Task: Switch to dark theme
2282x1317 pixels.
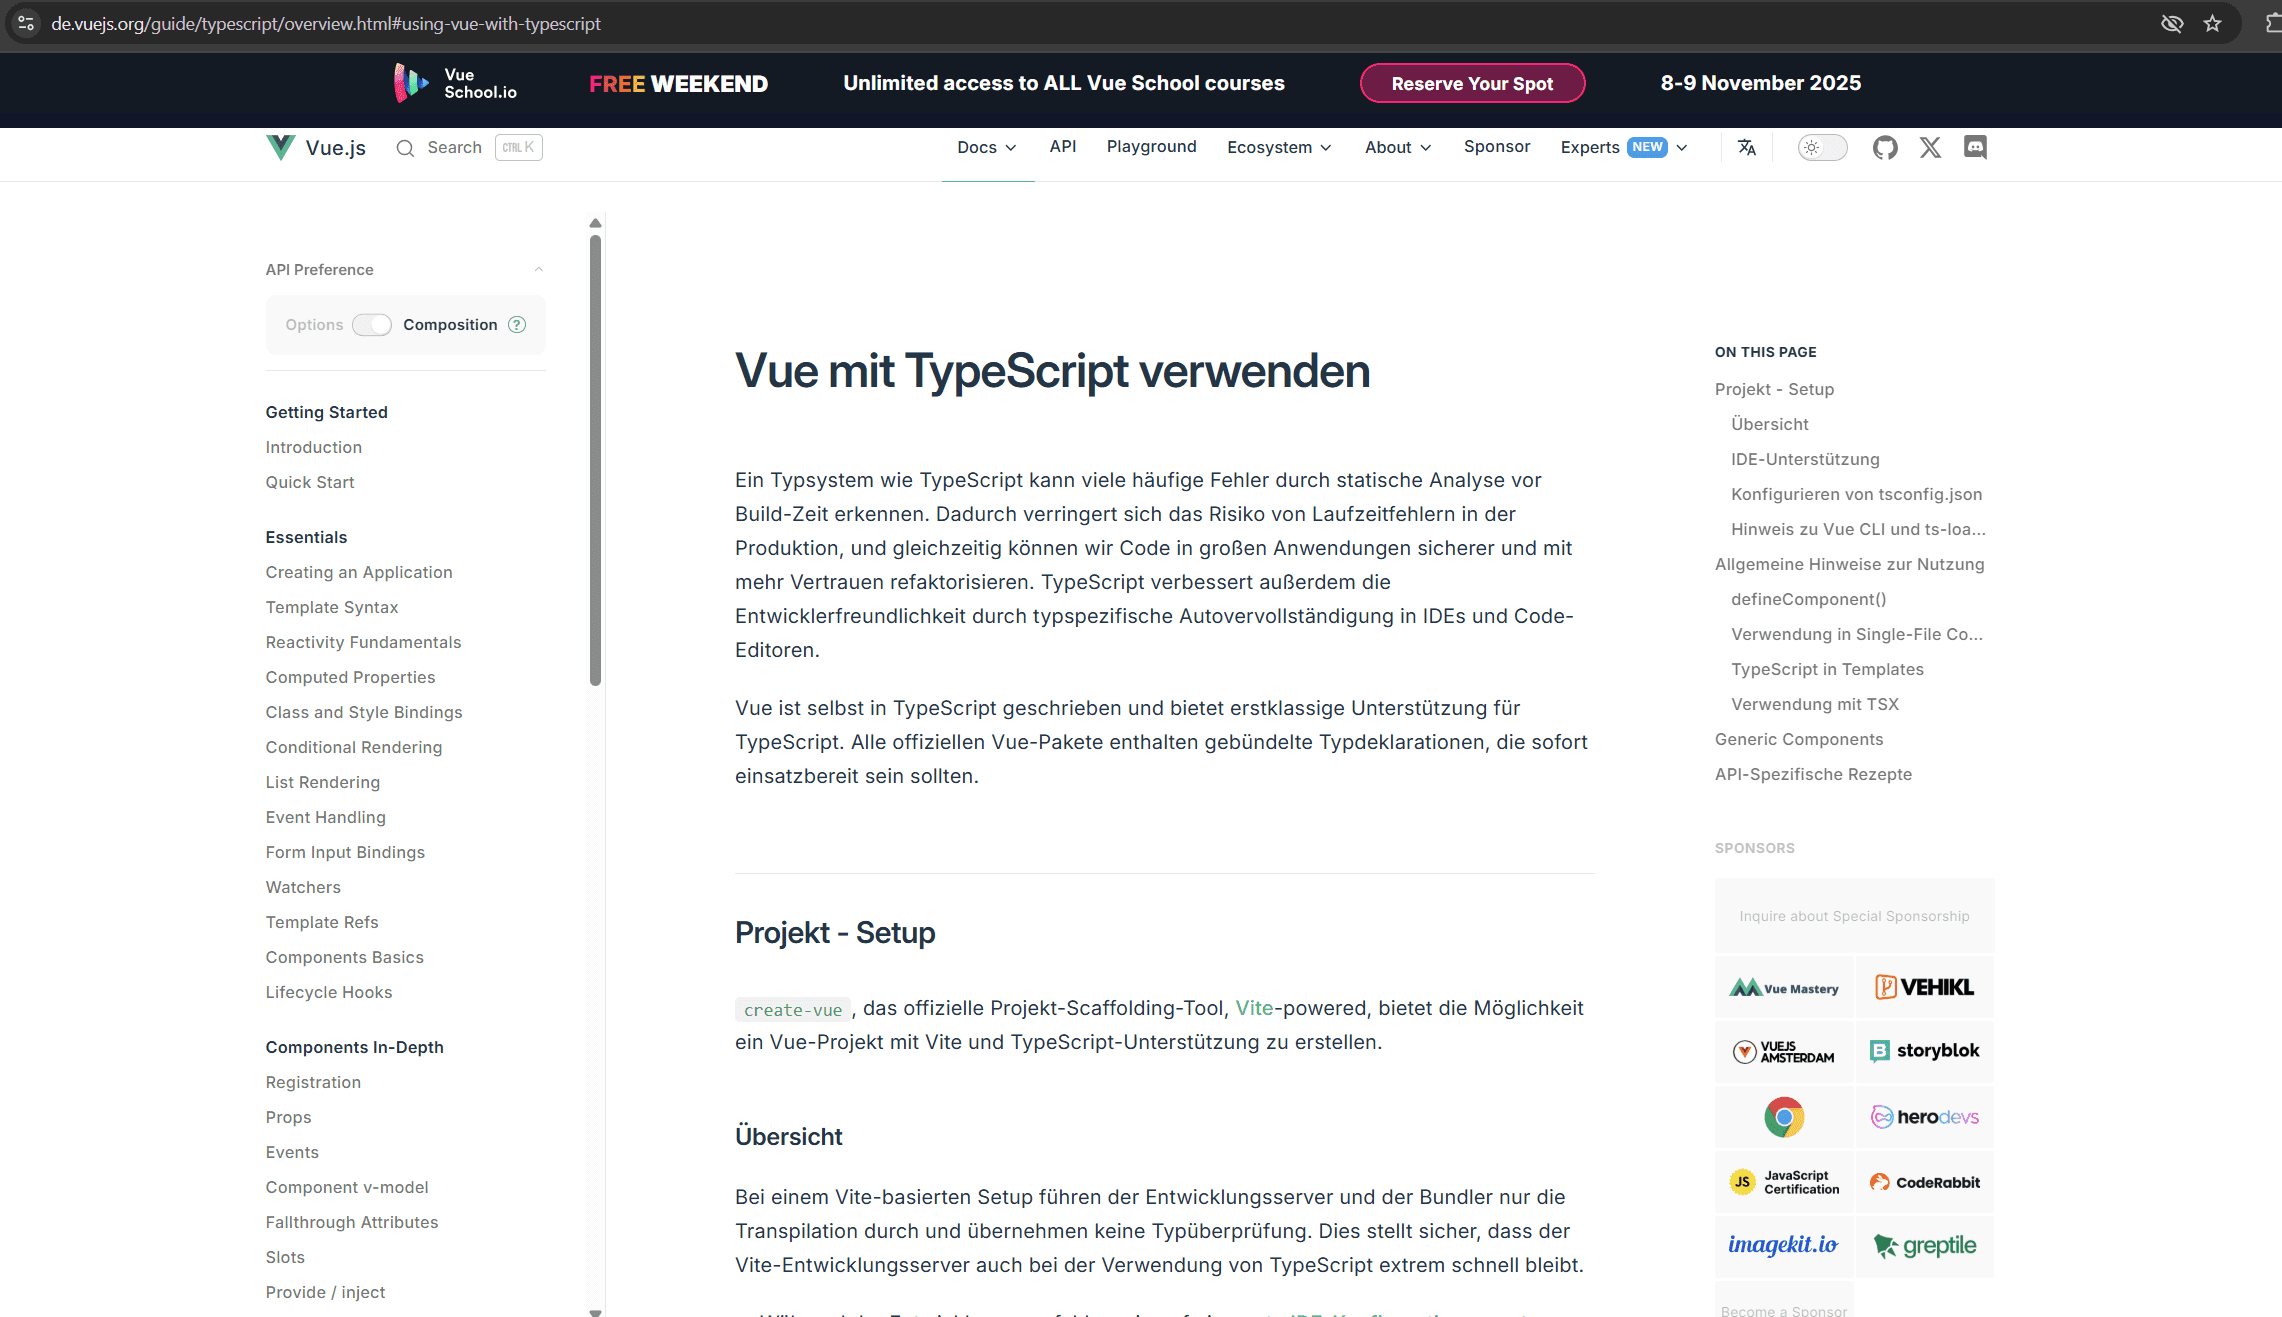Action: (x=1821, y=147)
